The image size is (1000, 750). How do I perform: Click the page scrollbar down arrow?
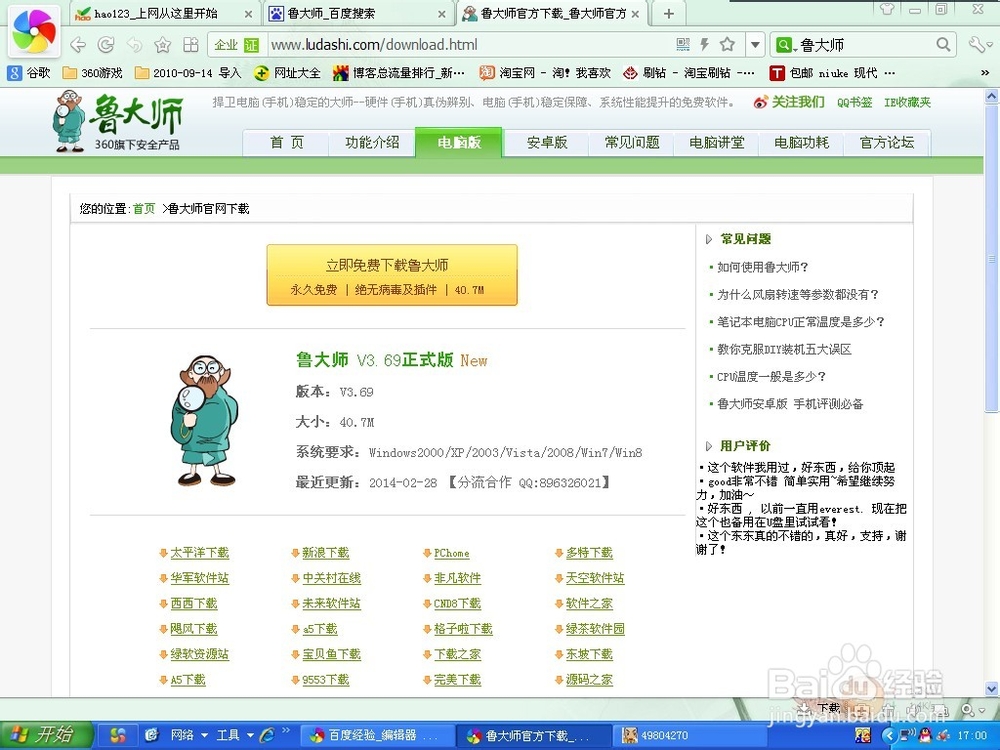pos(992,689)
